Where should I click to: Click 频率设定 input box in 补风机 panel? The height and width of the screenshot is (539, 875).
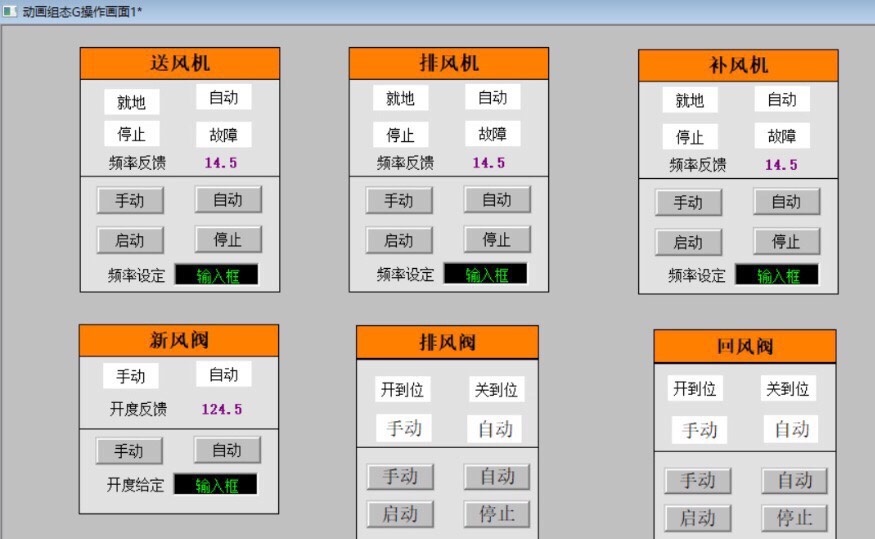click(777, 275)
